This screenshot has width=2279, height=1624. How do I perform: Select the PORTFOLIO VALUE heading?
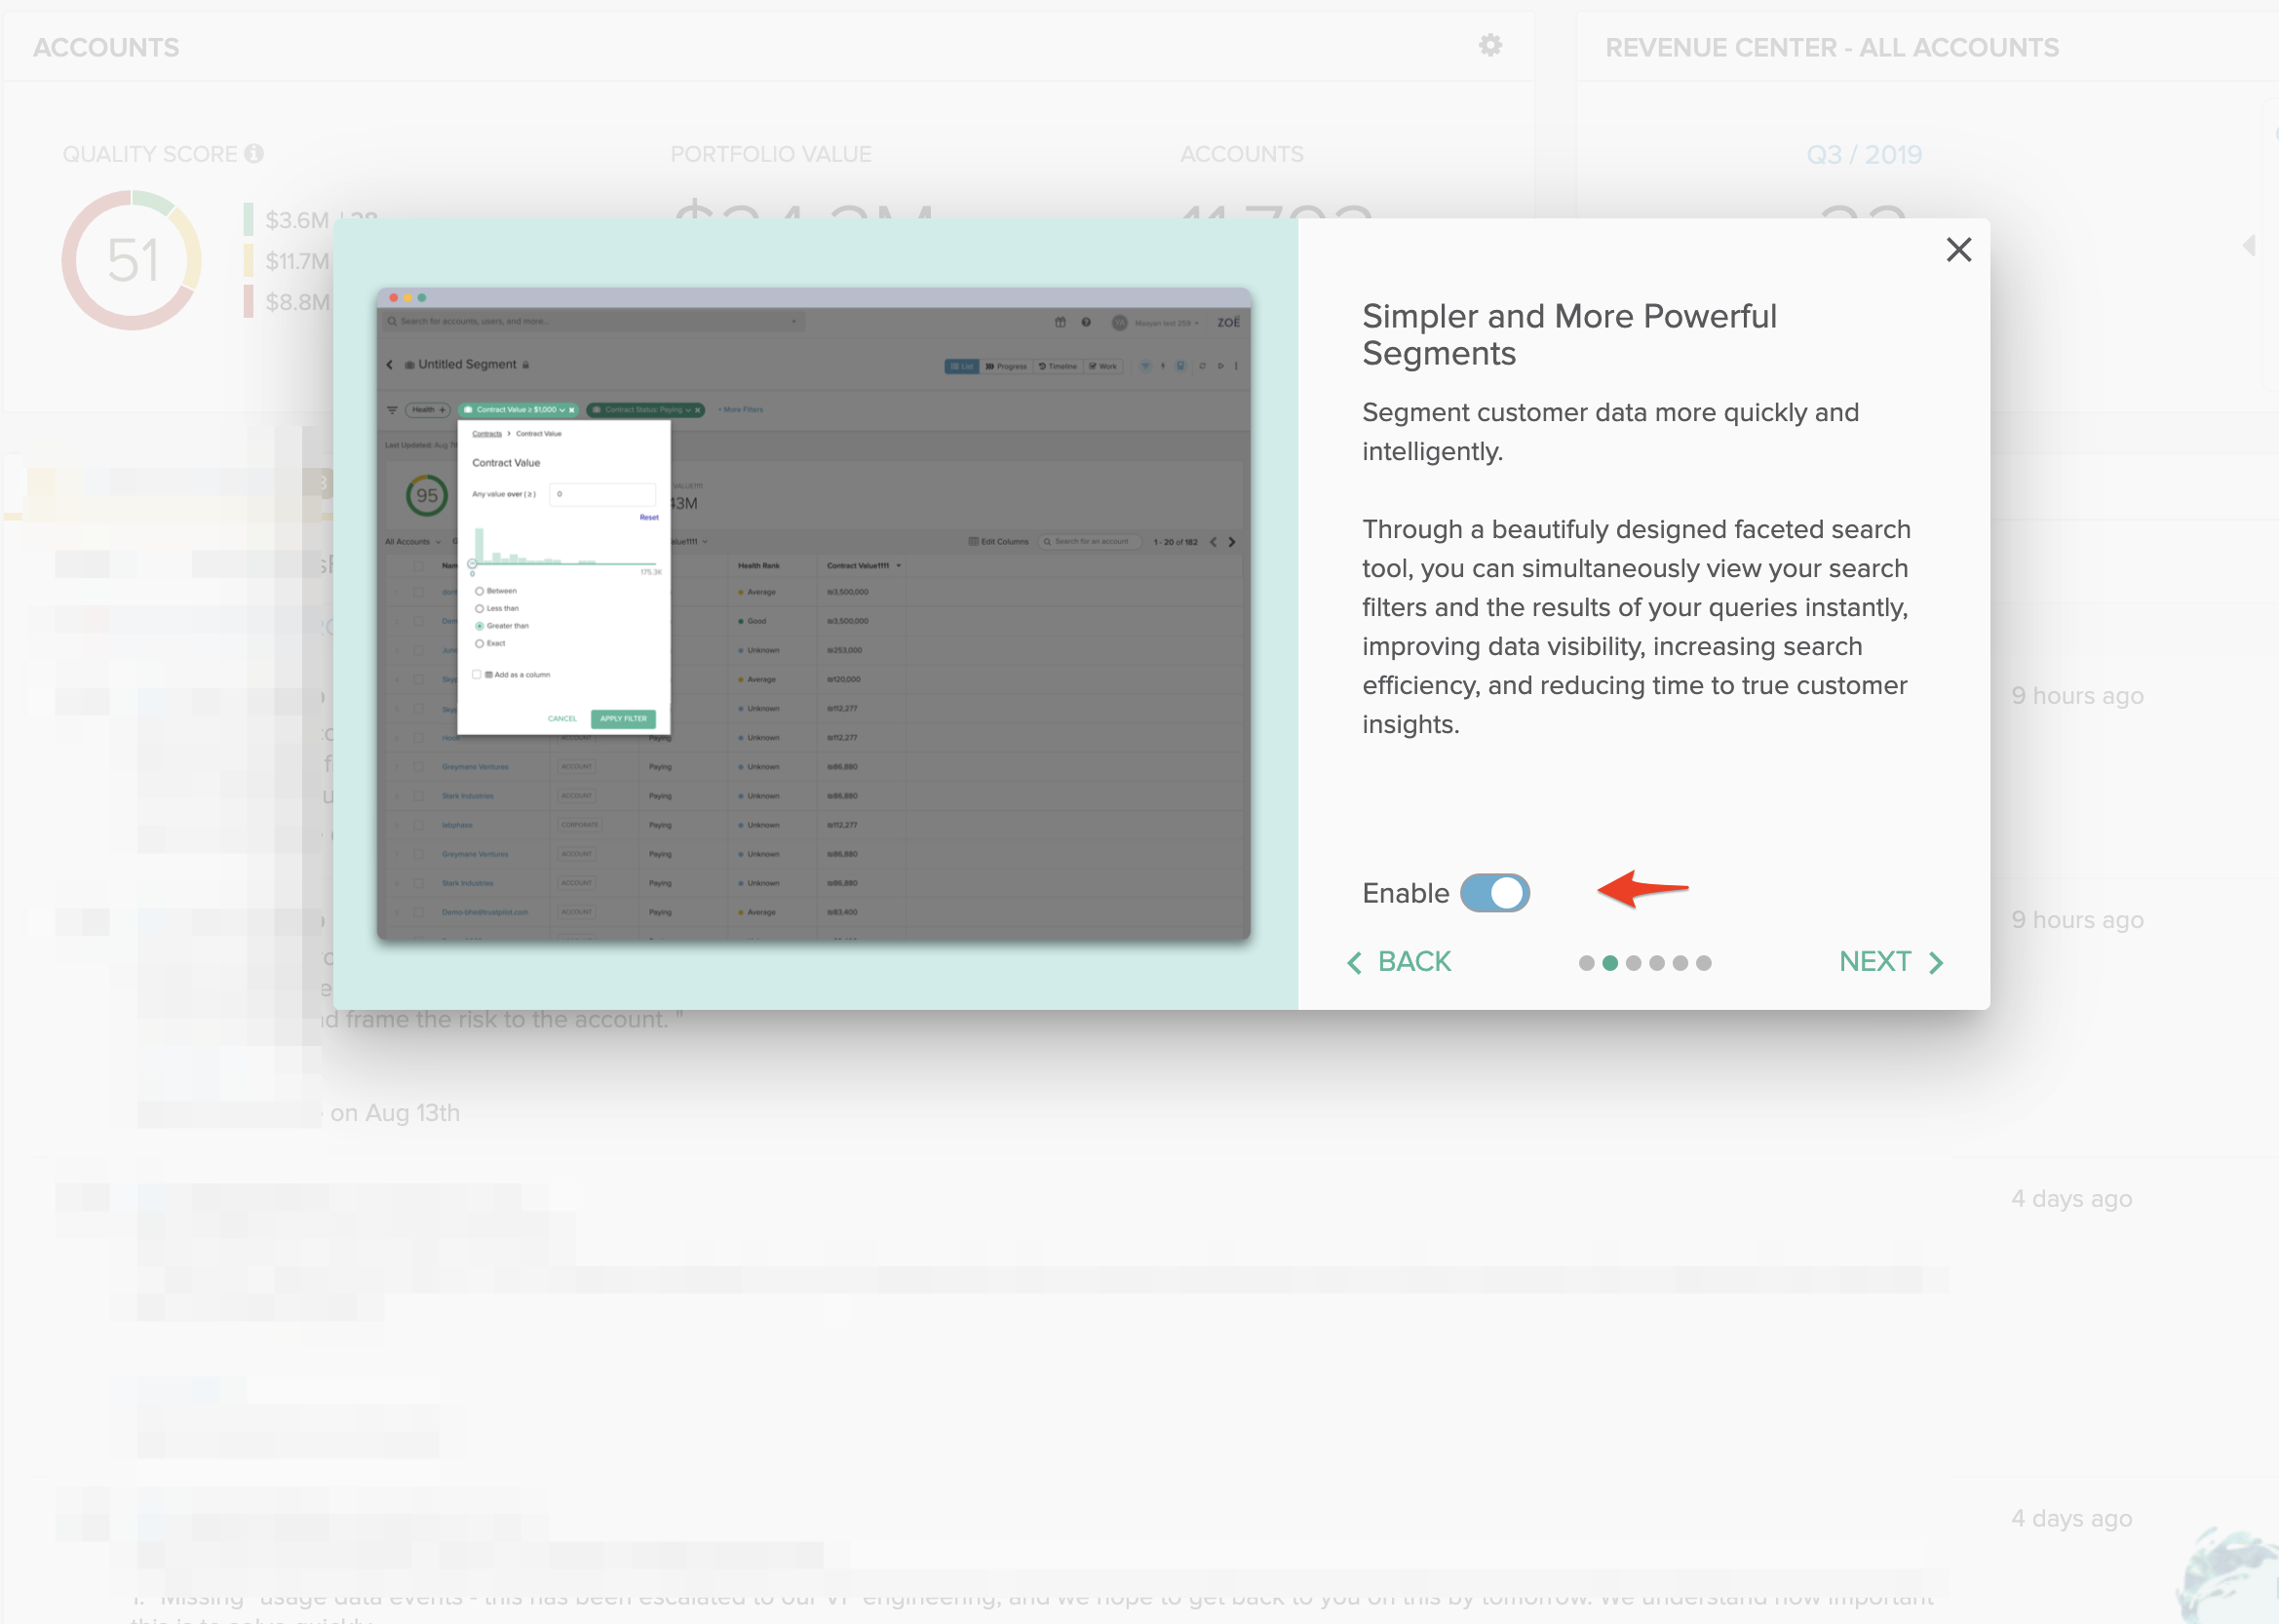coord(771,155)
